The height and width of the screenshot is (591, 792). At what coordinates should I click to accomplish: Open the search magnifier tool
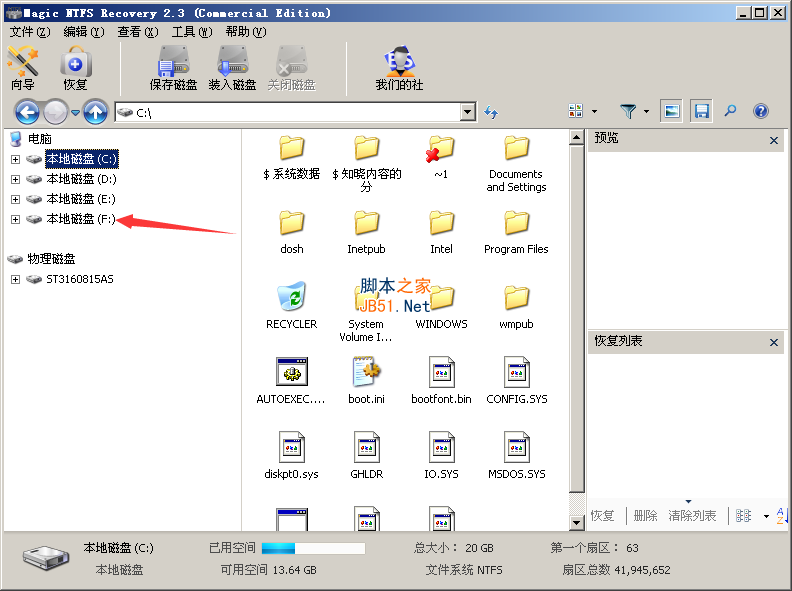coord(730,111)
